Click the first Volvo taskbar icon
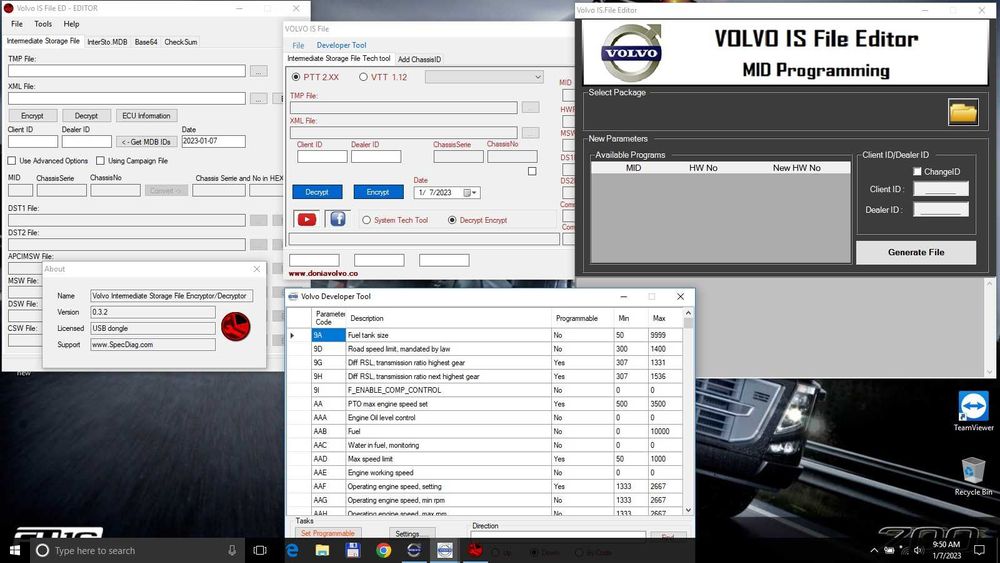 tap(414, 550)
